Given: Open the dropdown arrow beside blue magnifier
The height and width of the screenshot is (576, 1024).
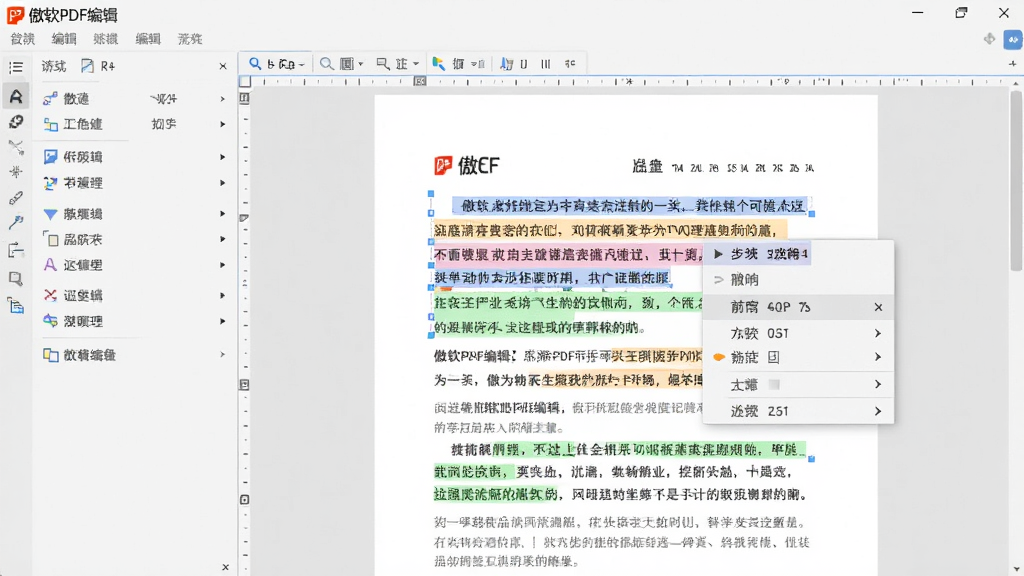Looking at the screenshot, I should (x=302, y=65).
